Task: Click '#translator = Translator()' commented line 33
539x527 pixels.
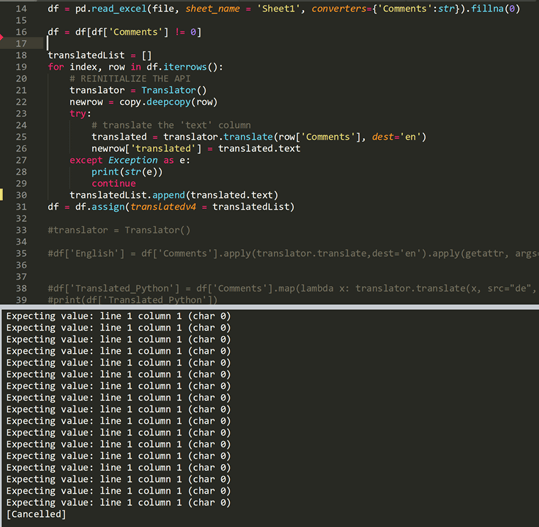Action: [119, 230]
